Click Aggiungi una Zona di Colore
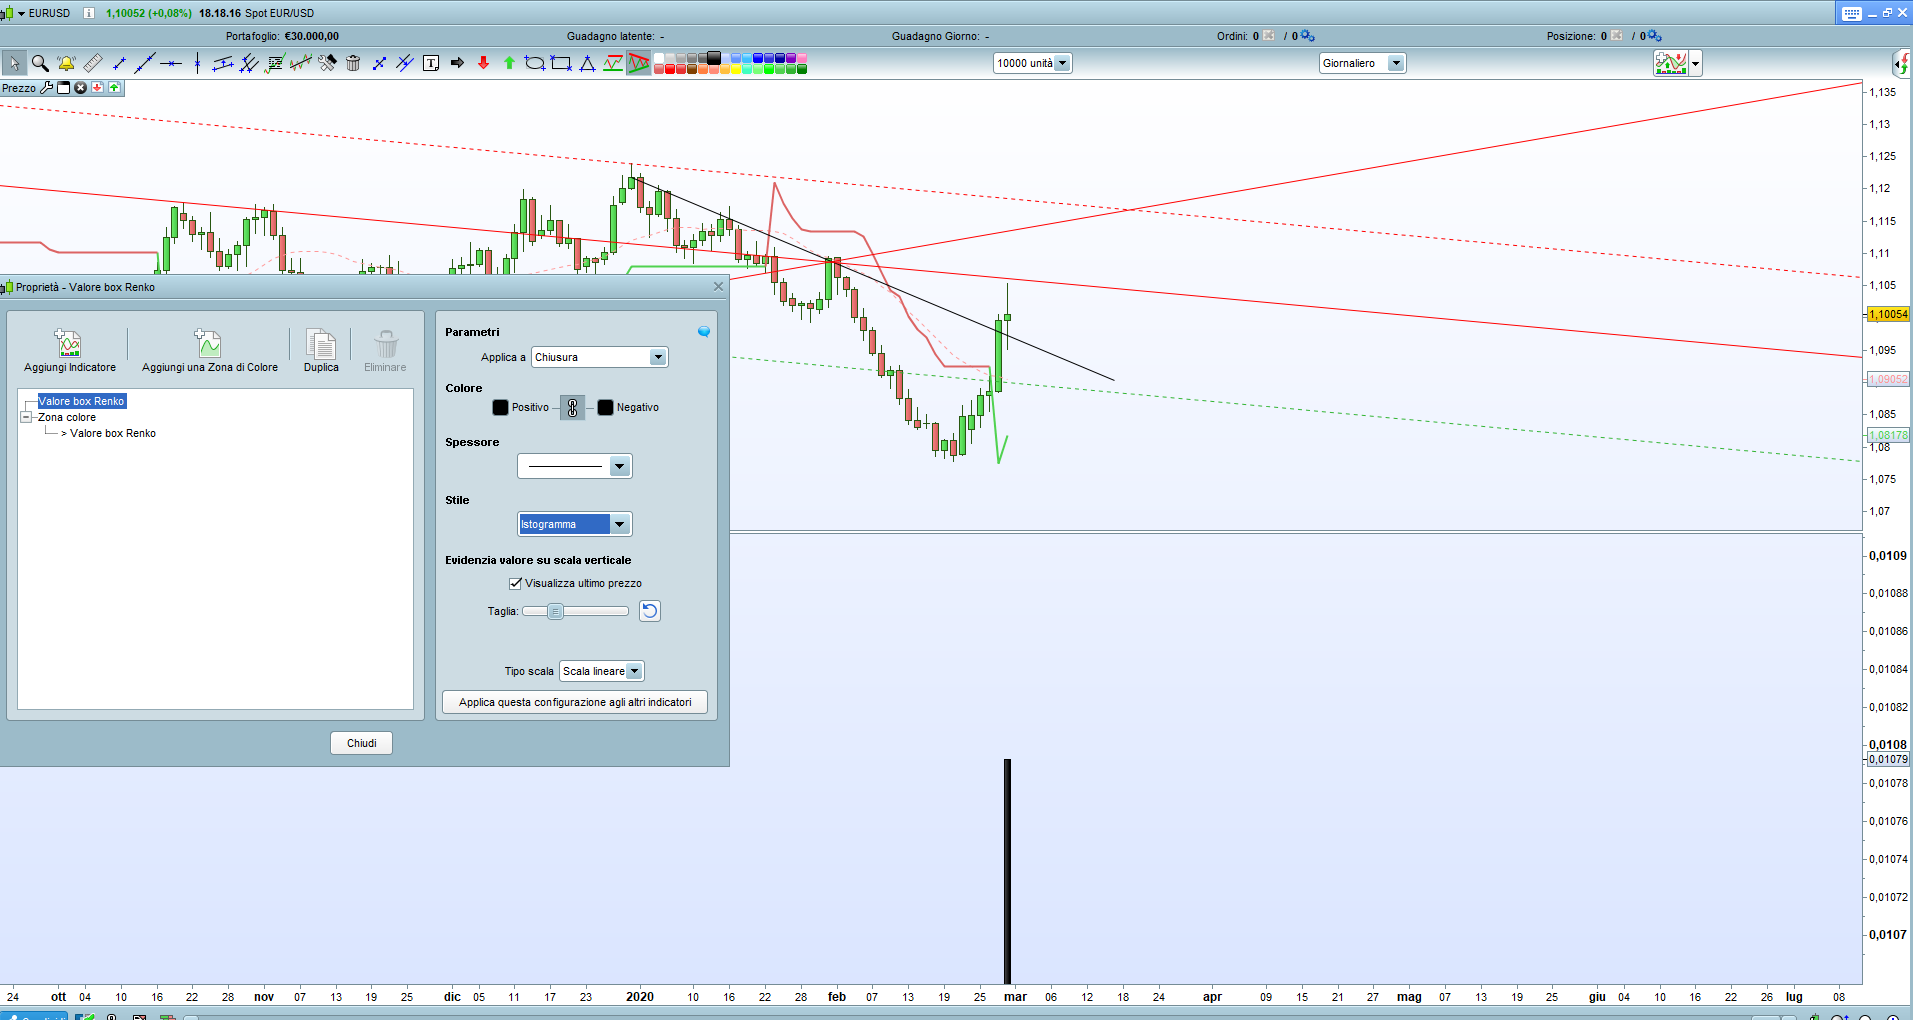Screen dimensions: 1913x1020 (x=209, y=351)
